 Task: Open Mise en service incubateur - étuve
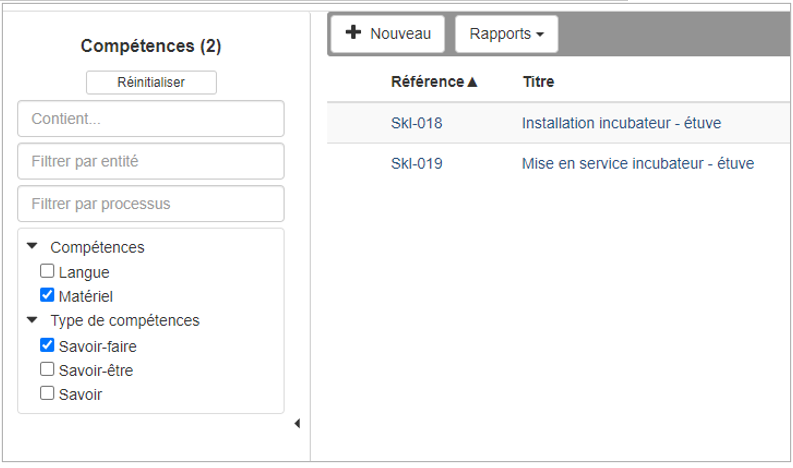pyautogui.click(x=637, y=163)
